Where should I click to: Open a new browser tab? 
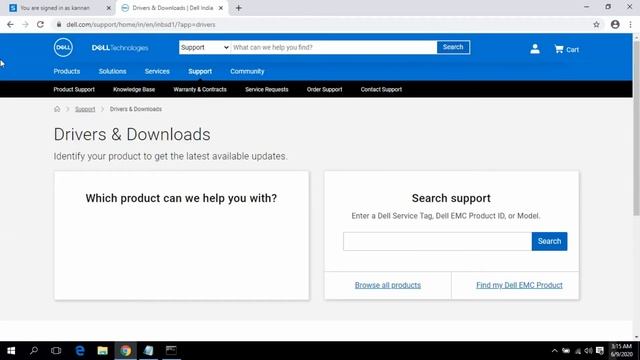[x=239, y=8]
